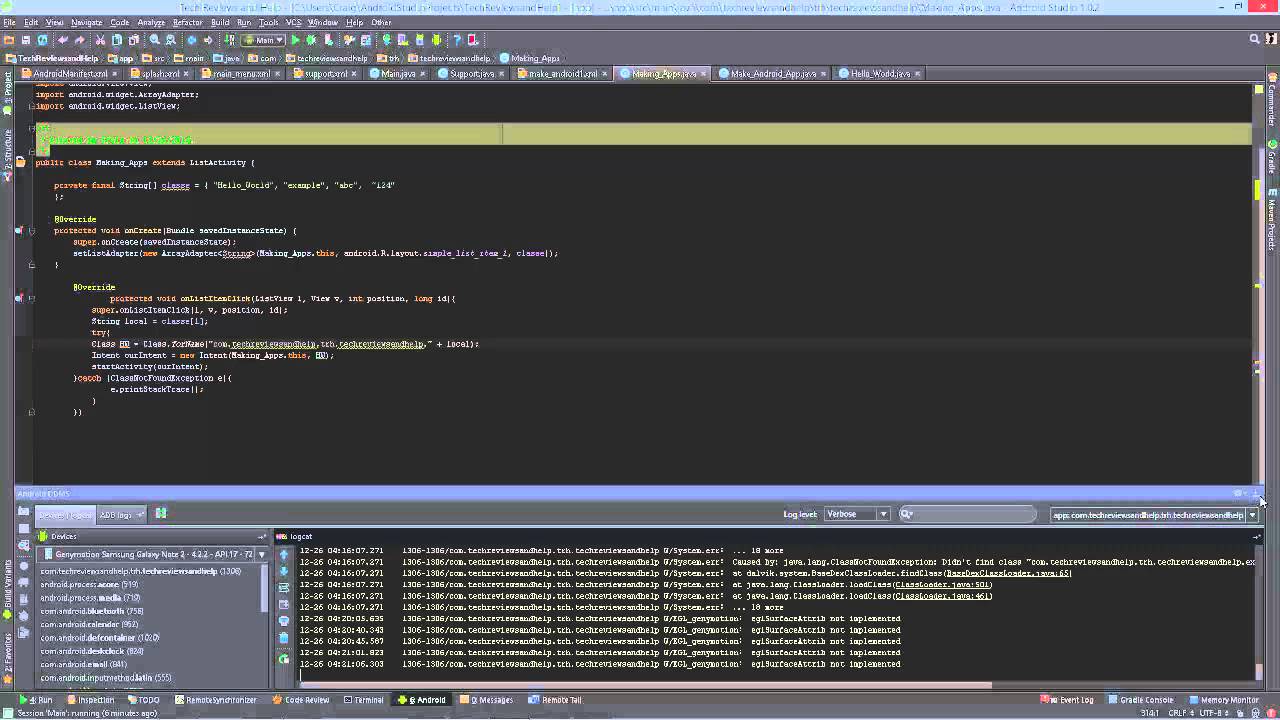Open the VCS menu
The height and width of the screenshot is (720, 1280).
point(294,22)
